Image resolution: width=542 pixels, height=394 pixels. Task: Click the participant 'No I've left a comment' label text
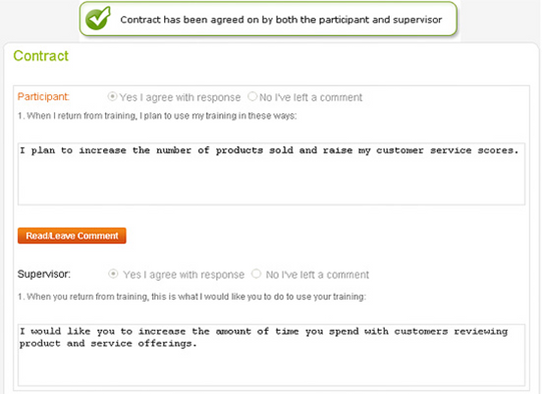[x=311, y=97]
